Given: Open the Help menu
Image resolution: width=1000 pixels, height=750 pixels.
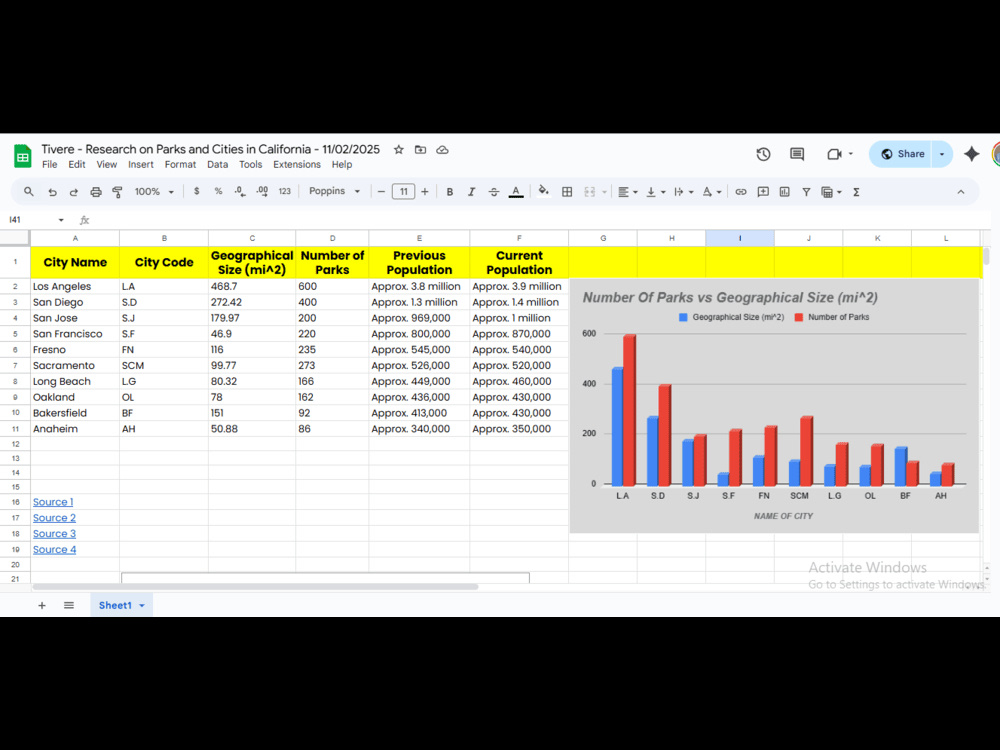Looking at the screenshot, I should click(x=342, y=165).
